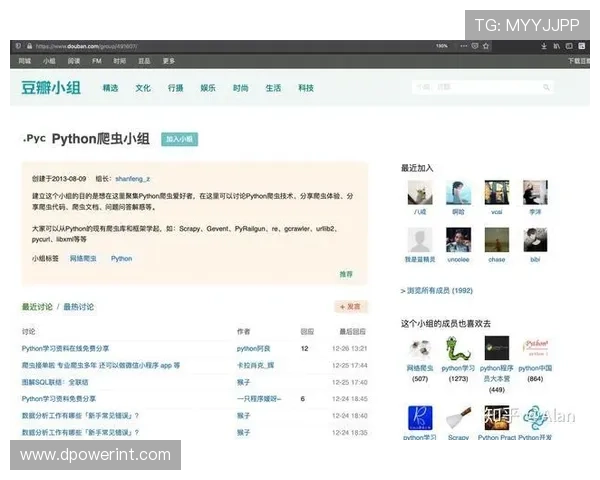Open 时间 in the top Douban navigation
Image resolution: width=600 pixels, height=480 pixels.
(119, 61)
